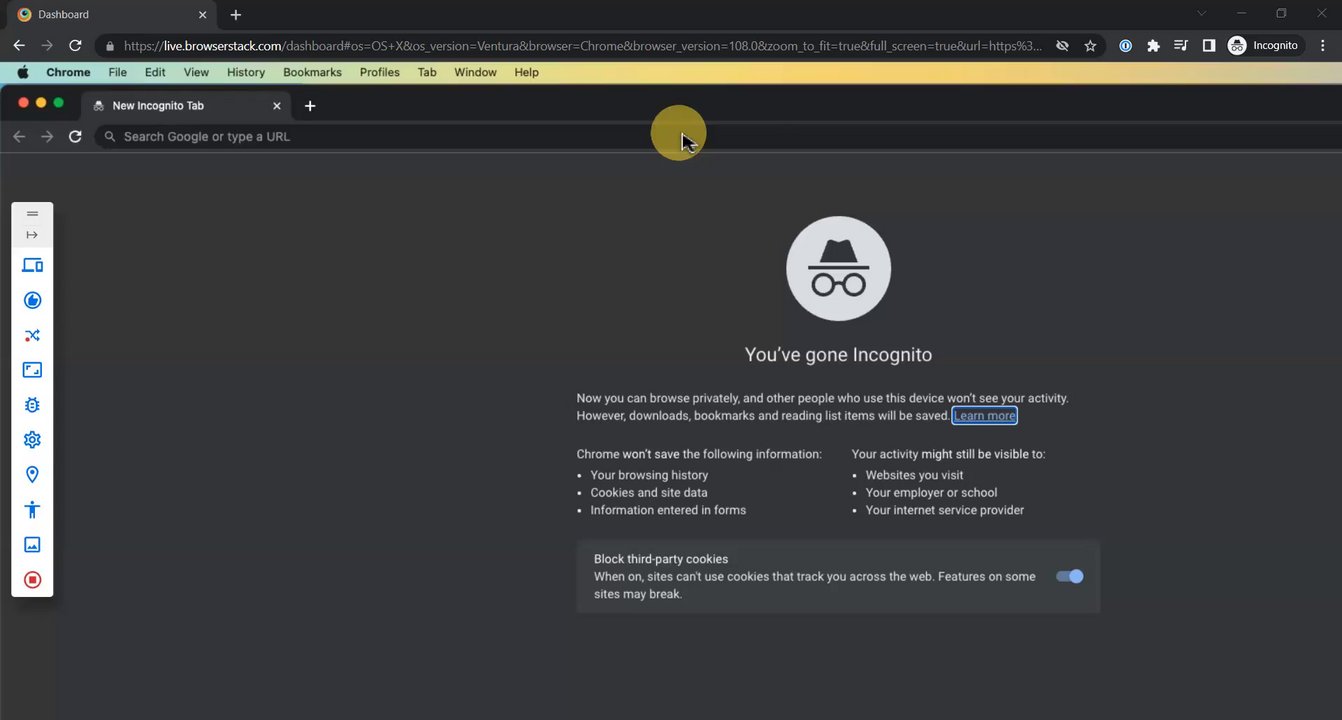Open a new tab in outer browser
The image size is (1342, 720).
pos(236,15)
